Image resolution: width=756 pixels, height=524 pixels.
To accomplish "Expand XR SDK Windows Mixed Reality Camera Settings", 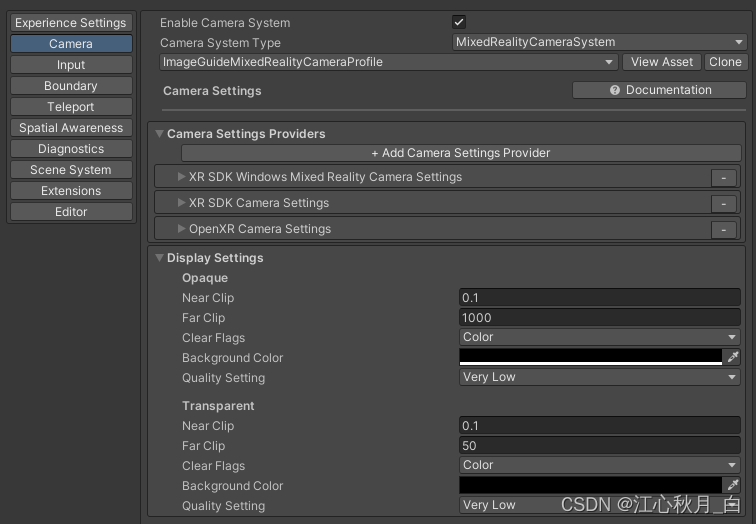I will (181, 177).
